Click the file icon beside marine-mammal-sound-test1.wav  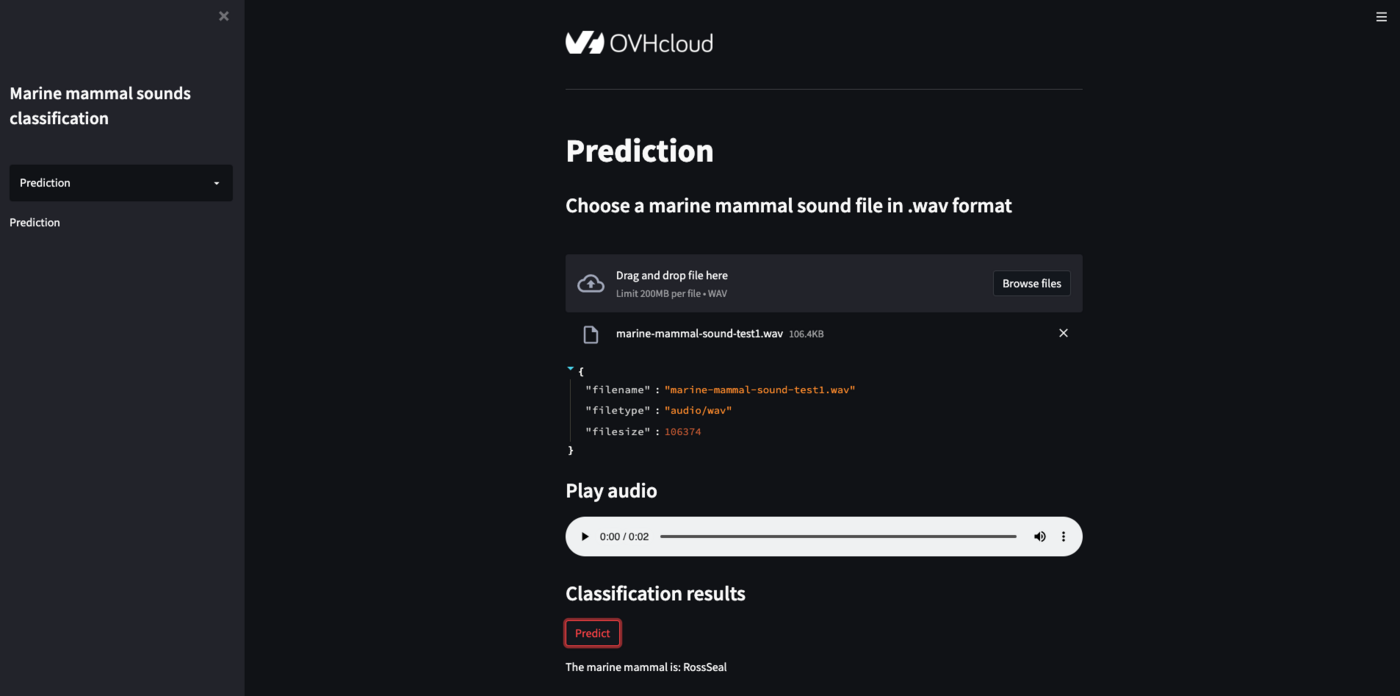591,334
